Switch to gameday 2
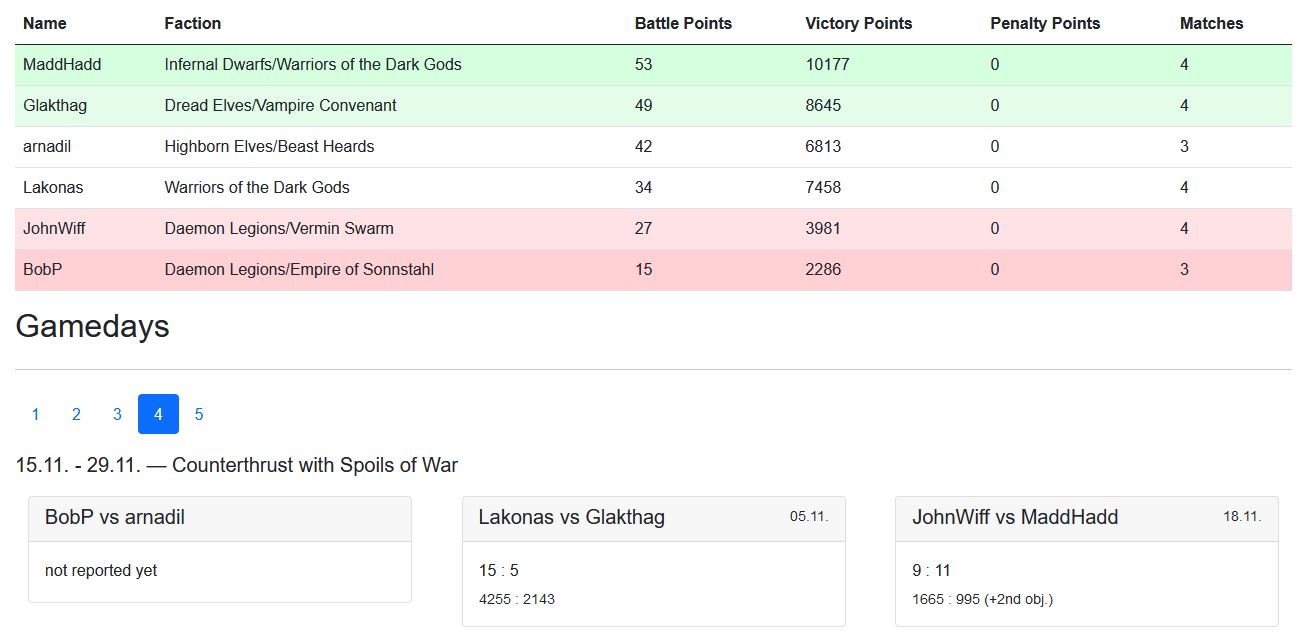 [x=77, y=414]
